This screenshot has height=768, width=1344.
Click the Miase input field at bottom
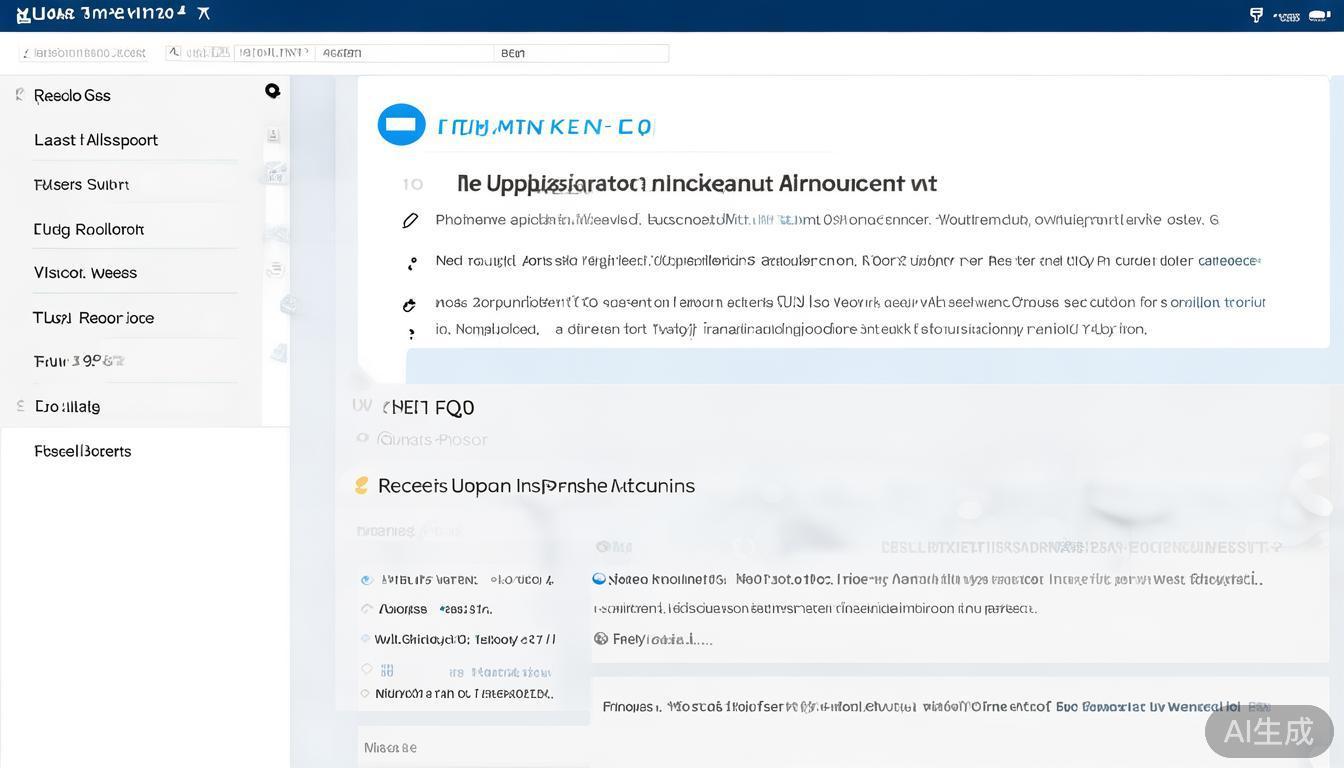click(470, 748)
